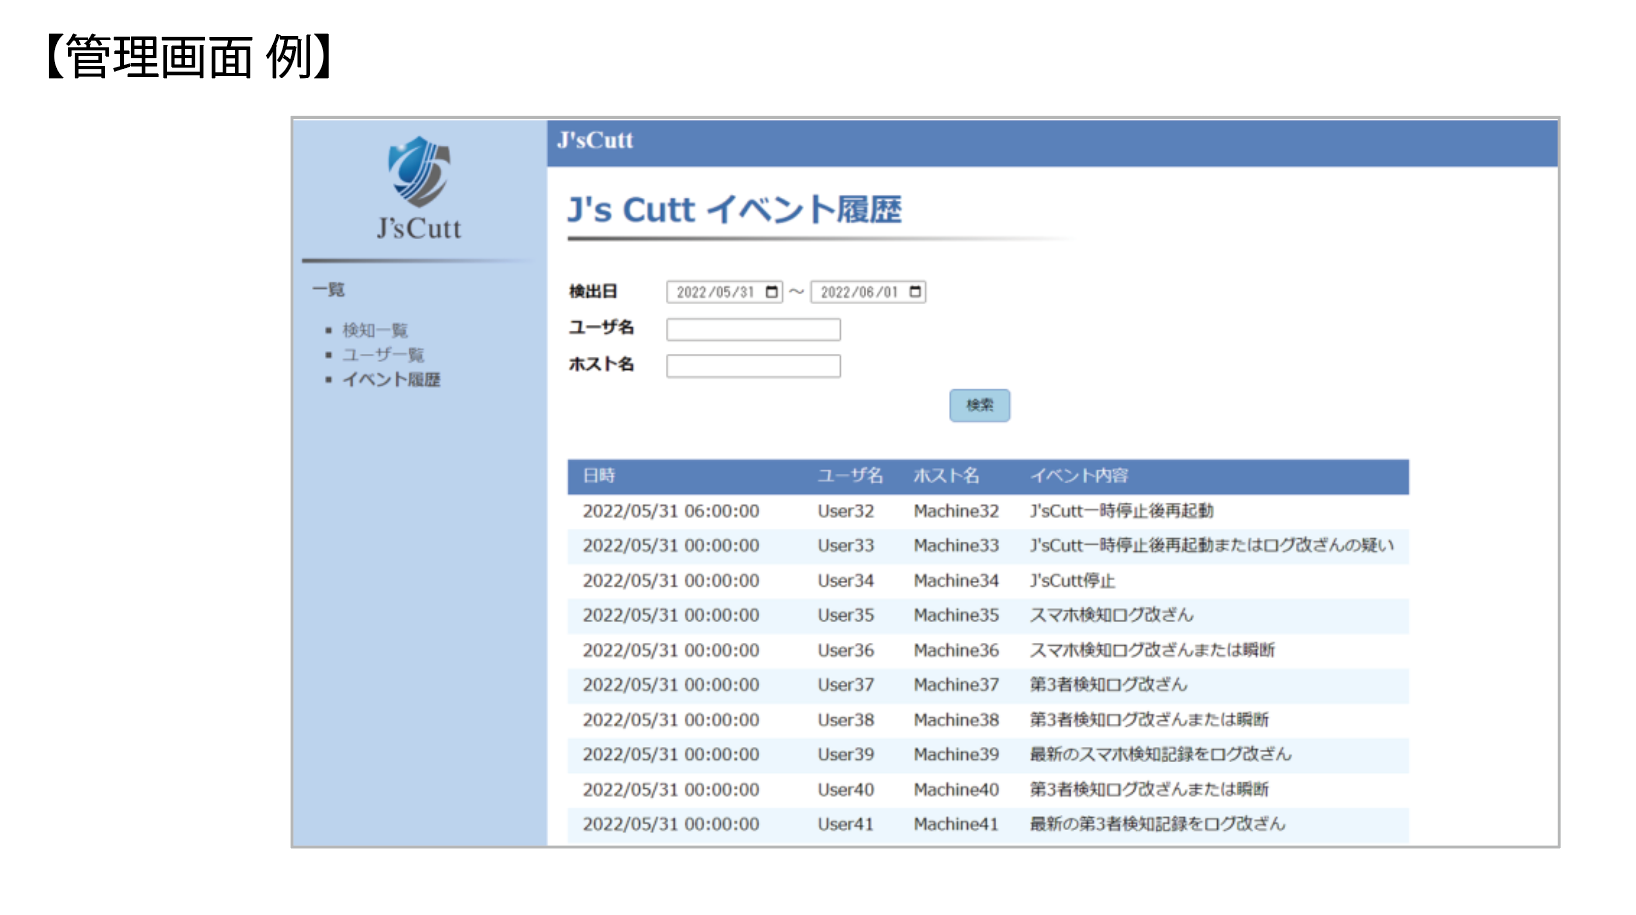The height and width of the screenshot is (915, 1636).
Task: Click the start date field 2022/05/31
Action: coord(725,292)
